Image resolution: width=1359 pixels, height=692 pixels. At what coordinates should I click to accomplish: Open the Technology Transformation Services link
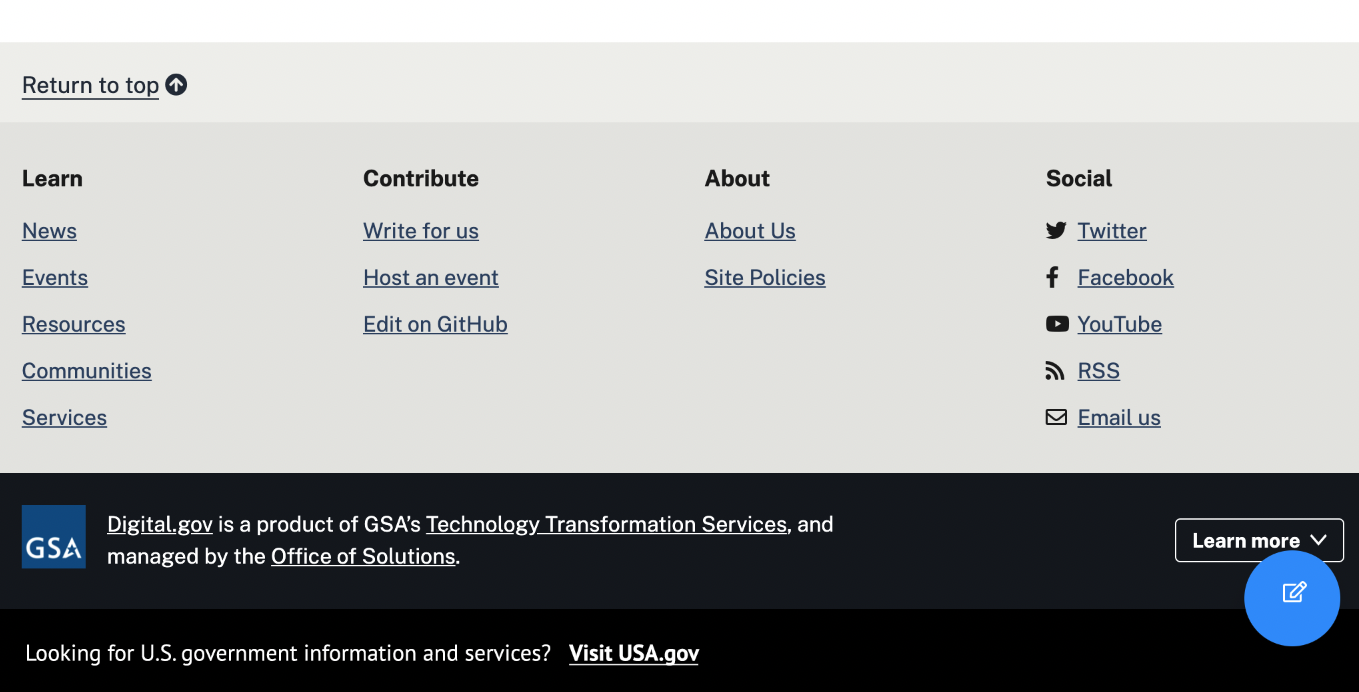coord(606,524)
